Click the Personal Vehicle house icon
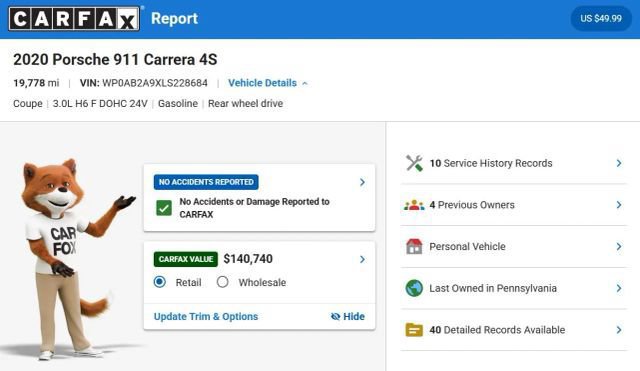The width and height of the screenshot is (640, 371). [x=414, y=247]
